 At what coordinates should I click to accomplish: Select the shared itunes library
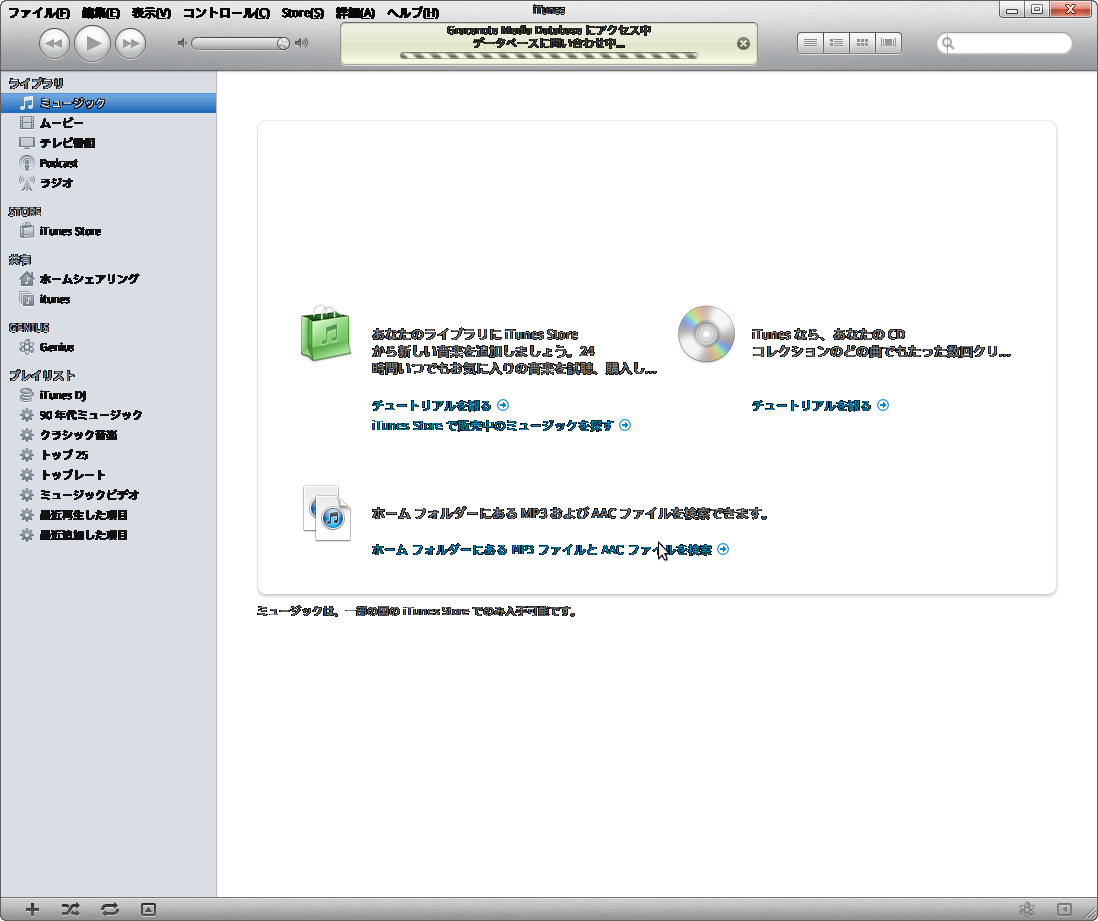[108, 299]
